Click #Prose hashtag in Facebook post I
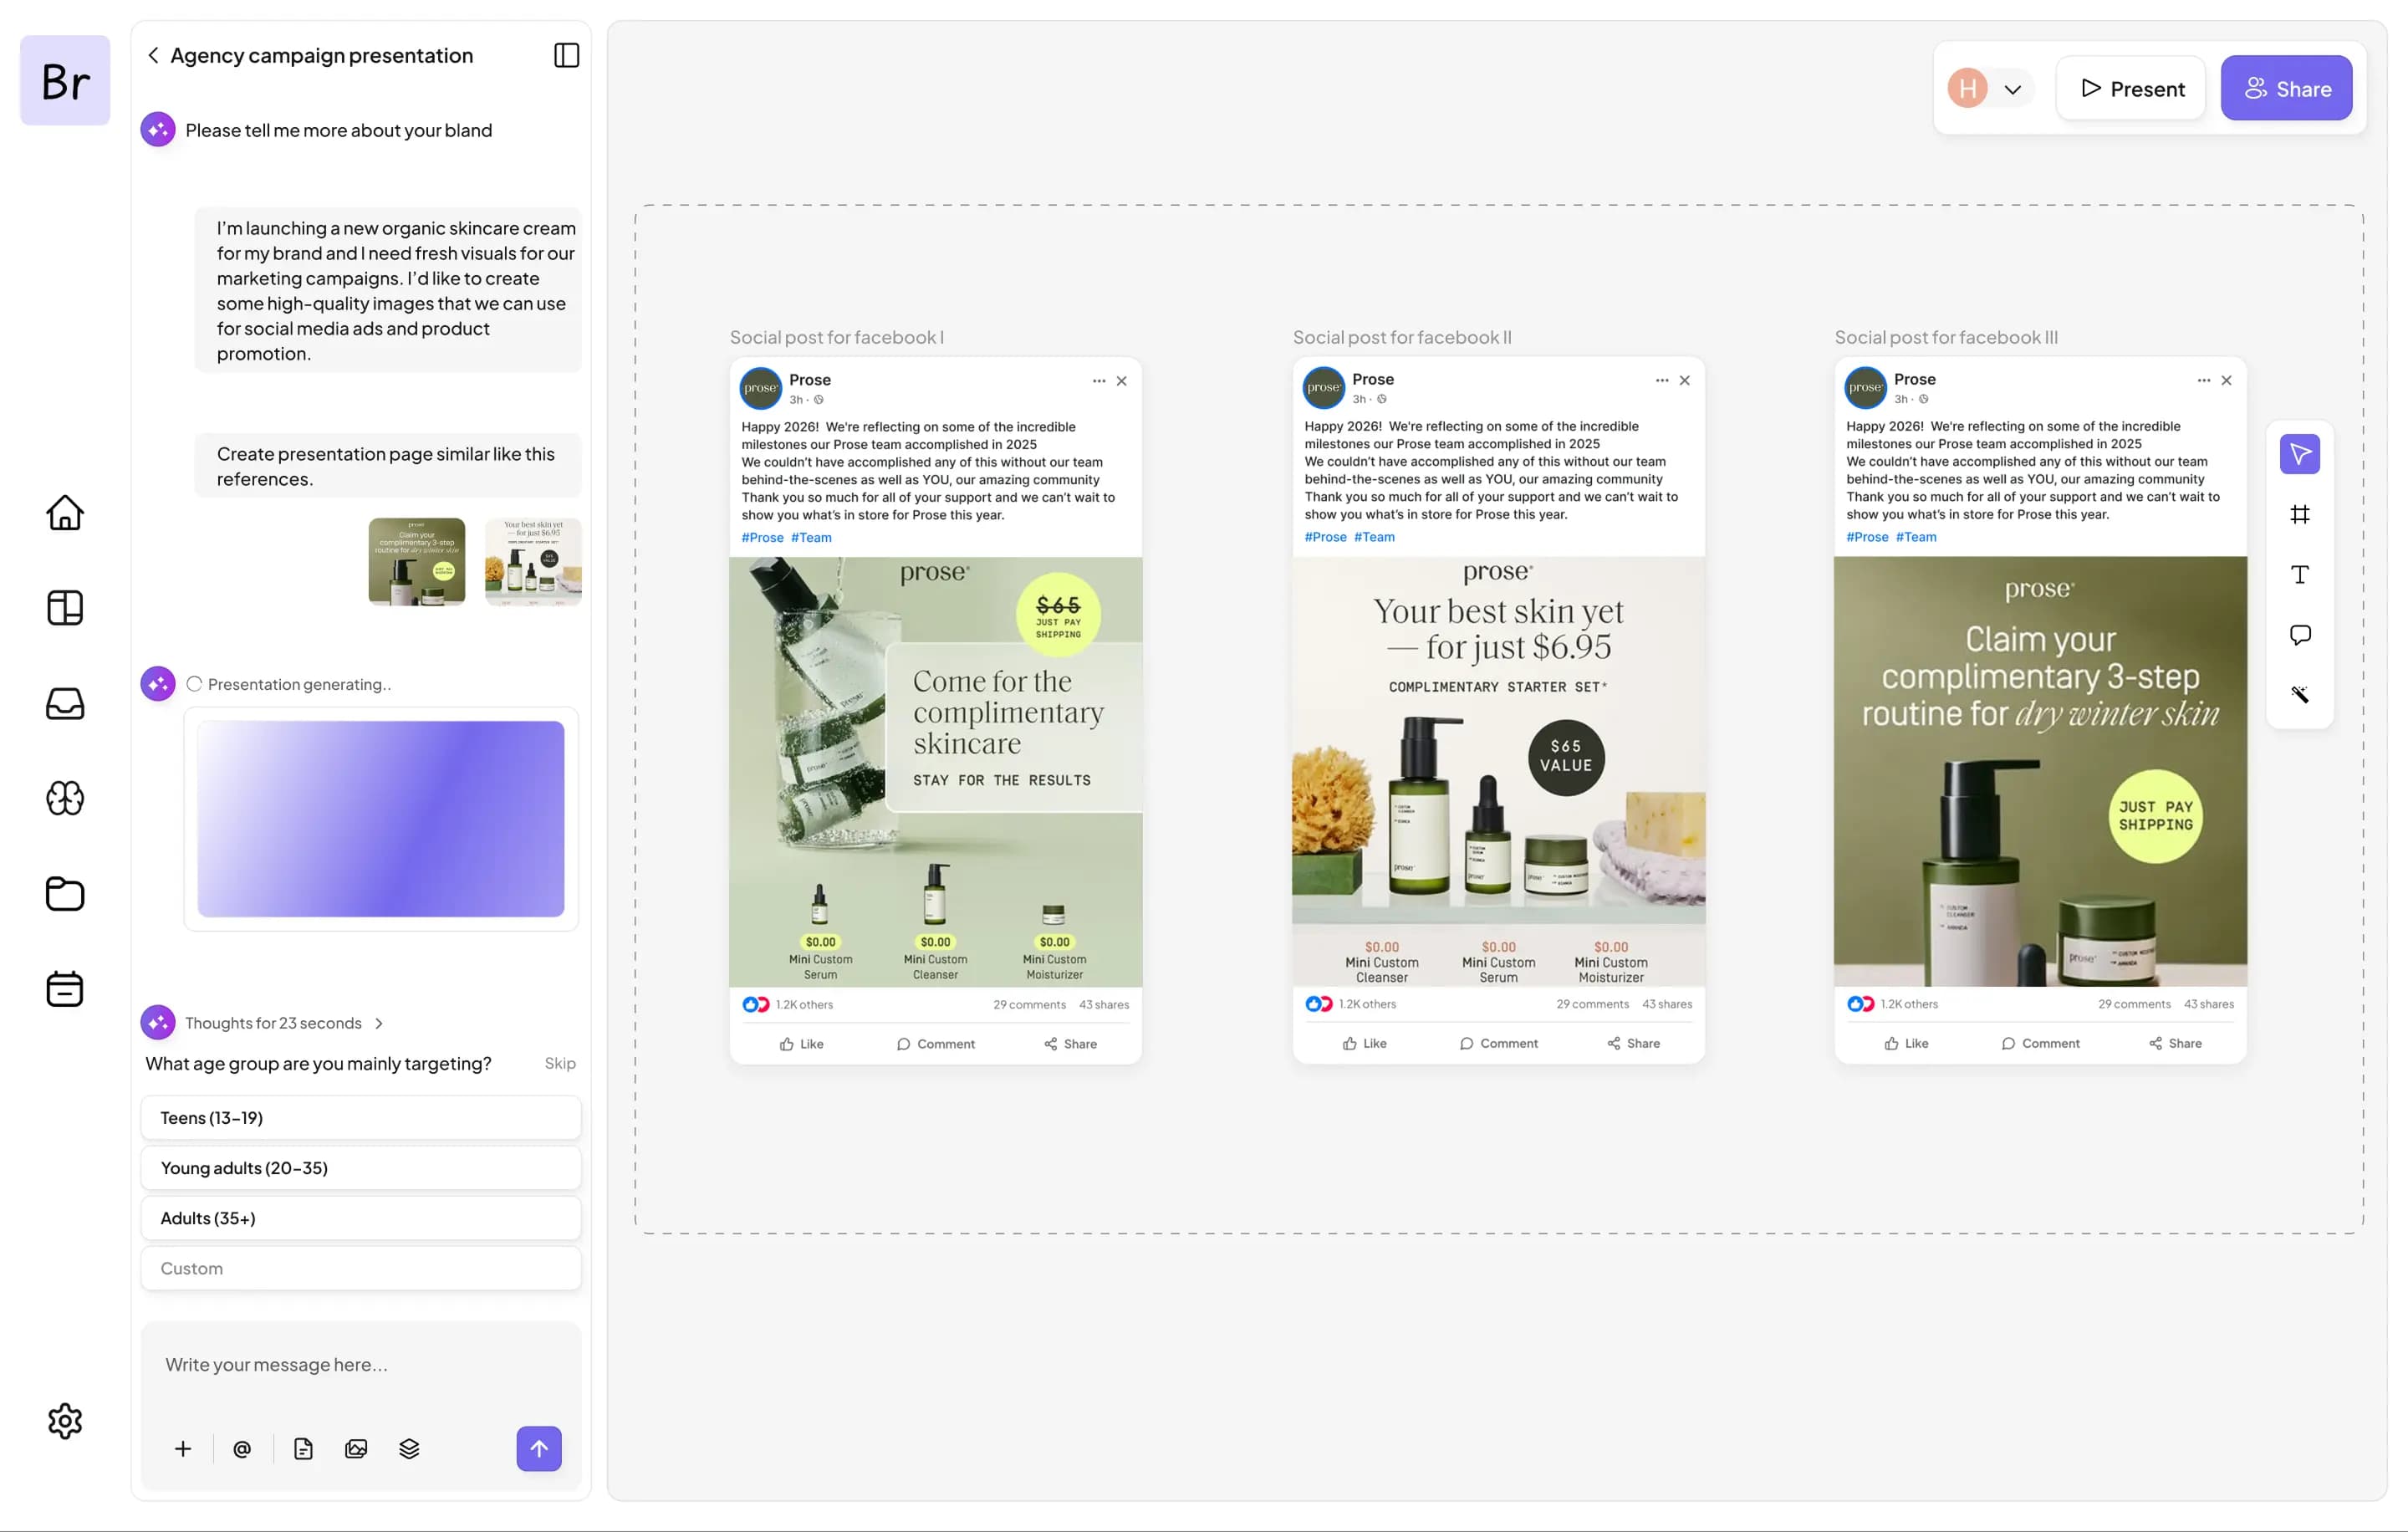Screen dimensions: 2408x1532 point(762,537)
